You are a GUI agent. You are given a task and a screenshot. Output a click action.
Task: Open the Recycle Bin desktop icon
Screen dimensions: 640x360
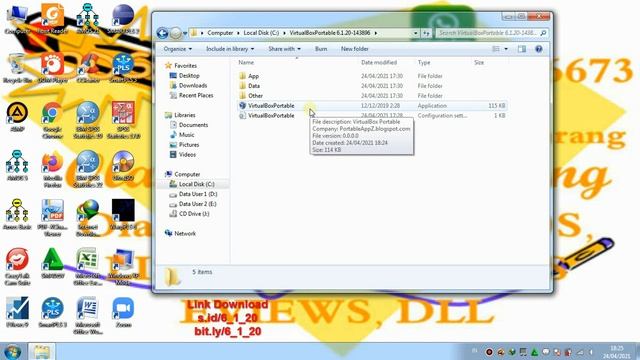[x=17, y=67]
